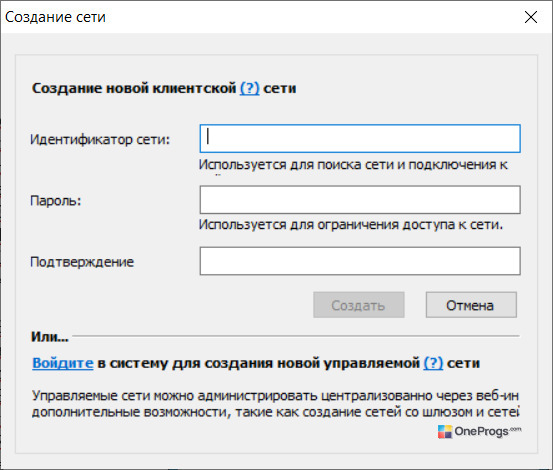Select the Пароль input field
The height and width of the screenshot is (470, 553).
(x=360, y=200)
